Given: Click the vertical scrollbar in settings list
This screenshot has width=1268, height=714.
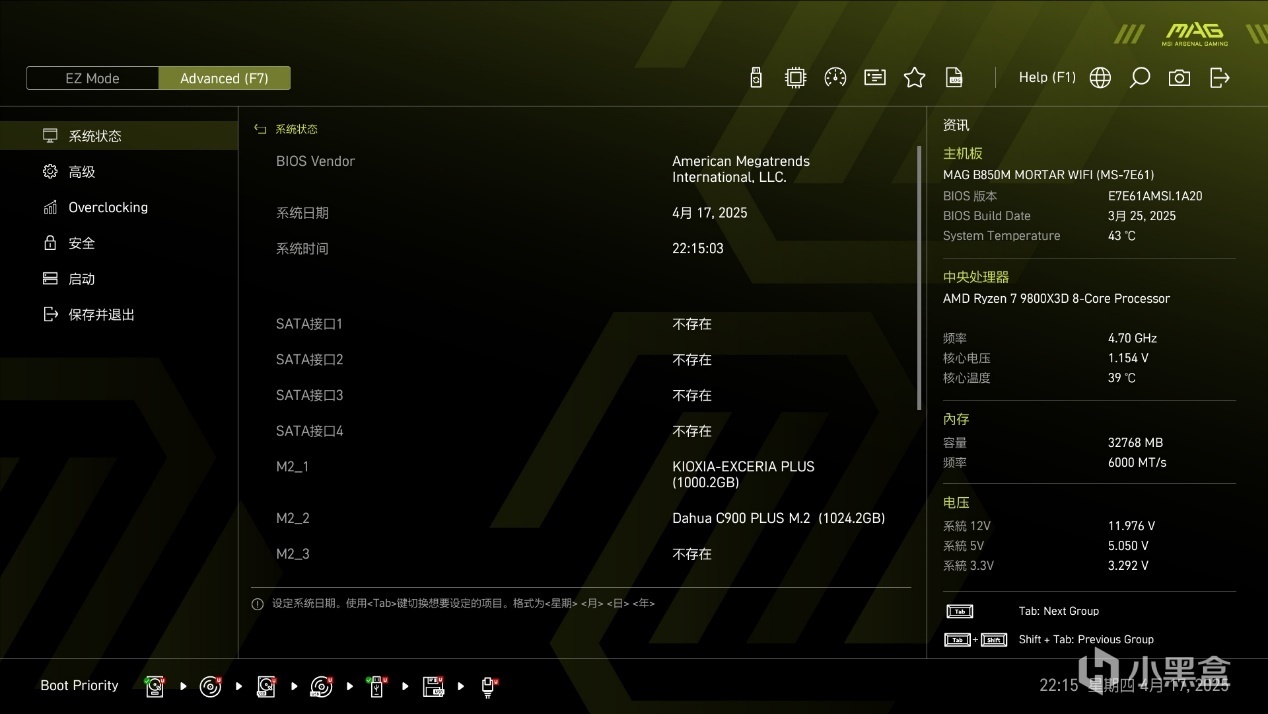Looking at the screenshot, I should point(919,277).
